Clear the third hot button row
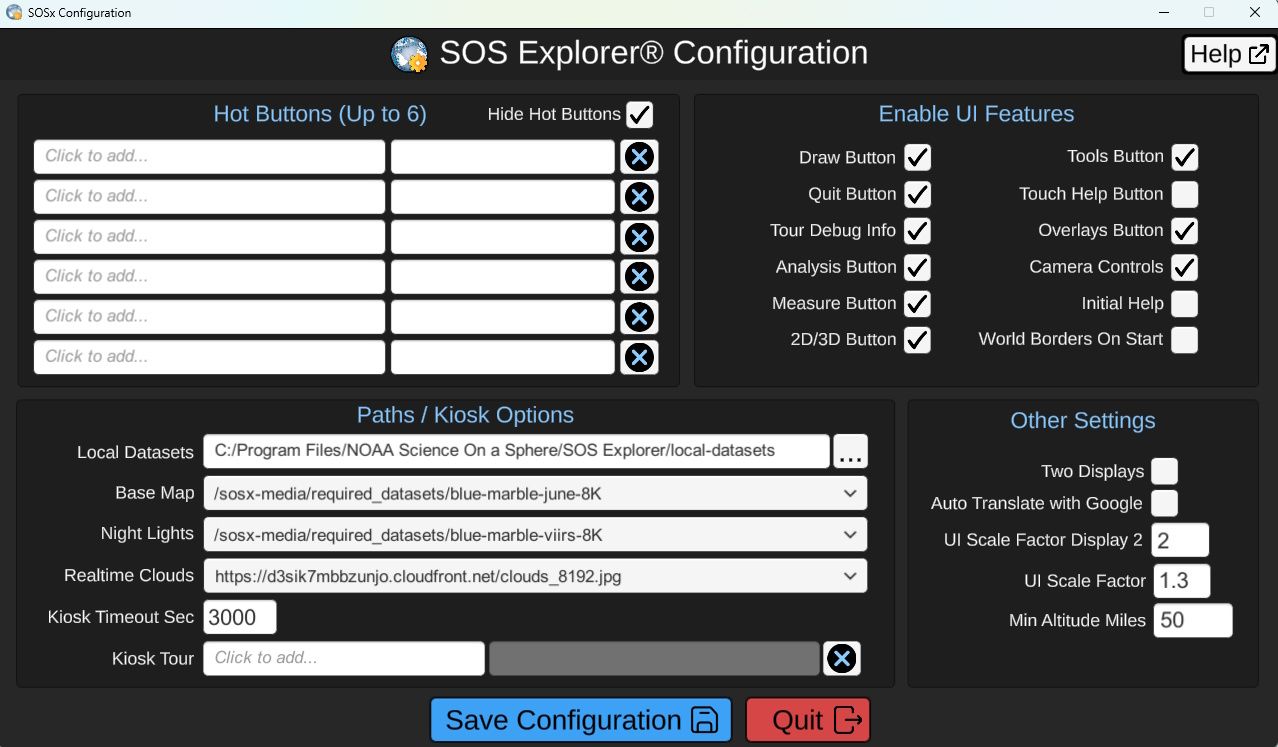Viewport: 1278px width, 747px height. point(639,237)
